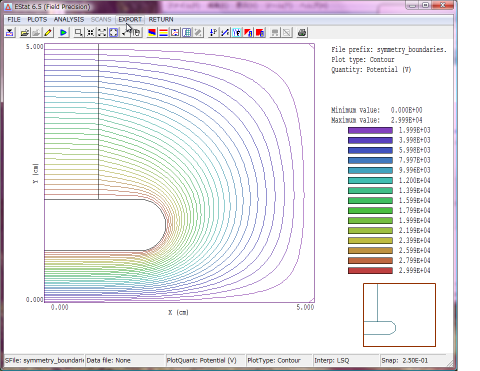This screenshot has width=480, height=371.
Task: Click the yellow pencil edit icon
Action: [48, 33]
